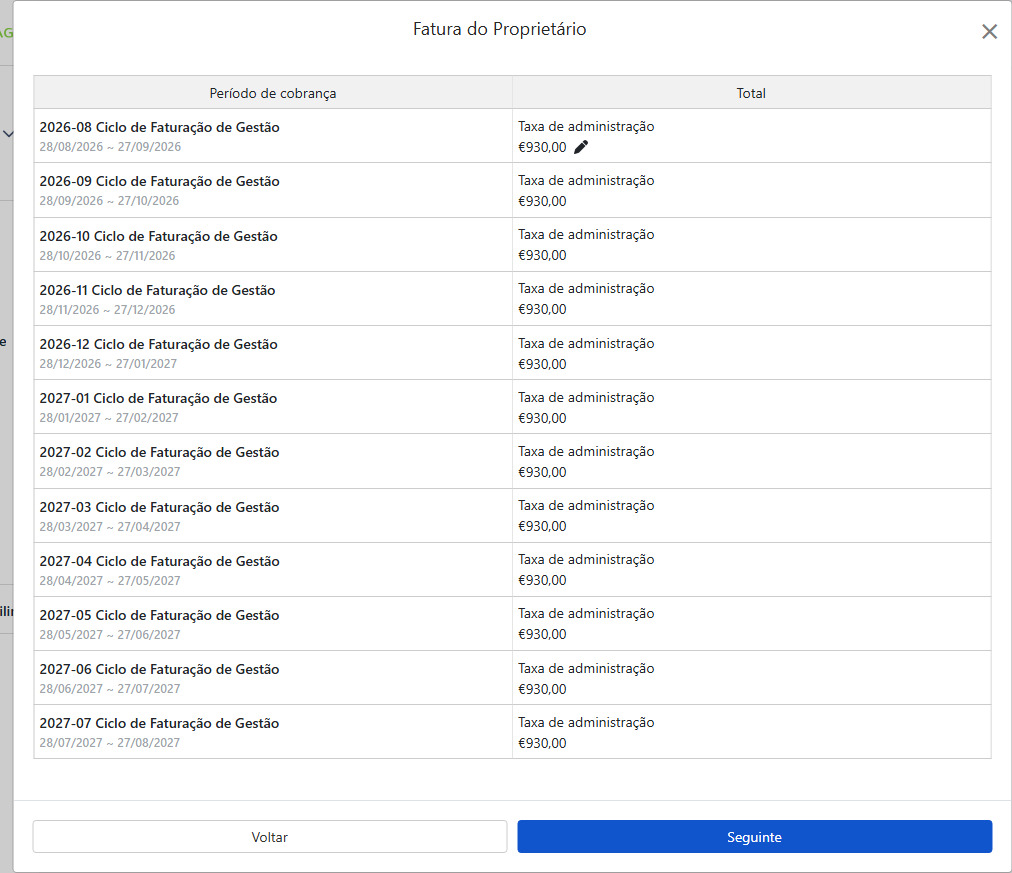Viewport: 1012px width, 873px height.
Task: Select date range 28/04/2027 ~ 27/05/2027
Action: tap(110, 581)
